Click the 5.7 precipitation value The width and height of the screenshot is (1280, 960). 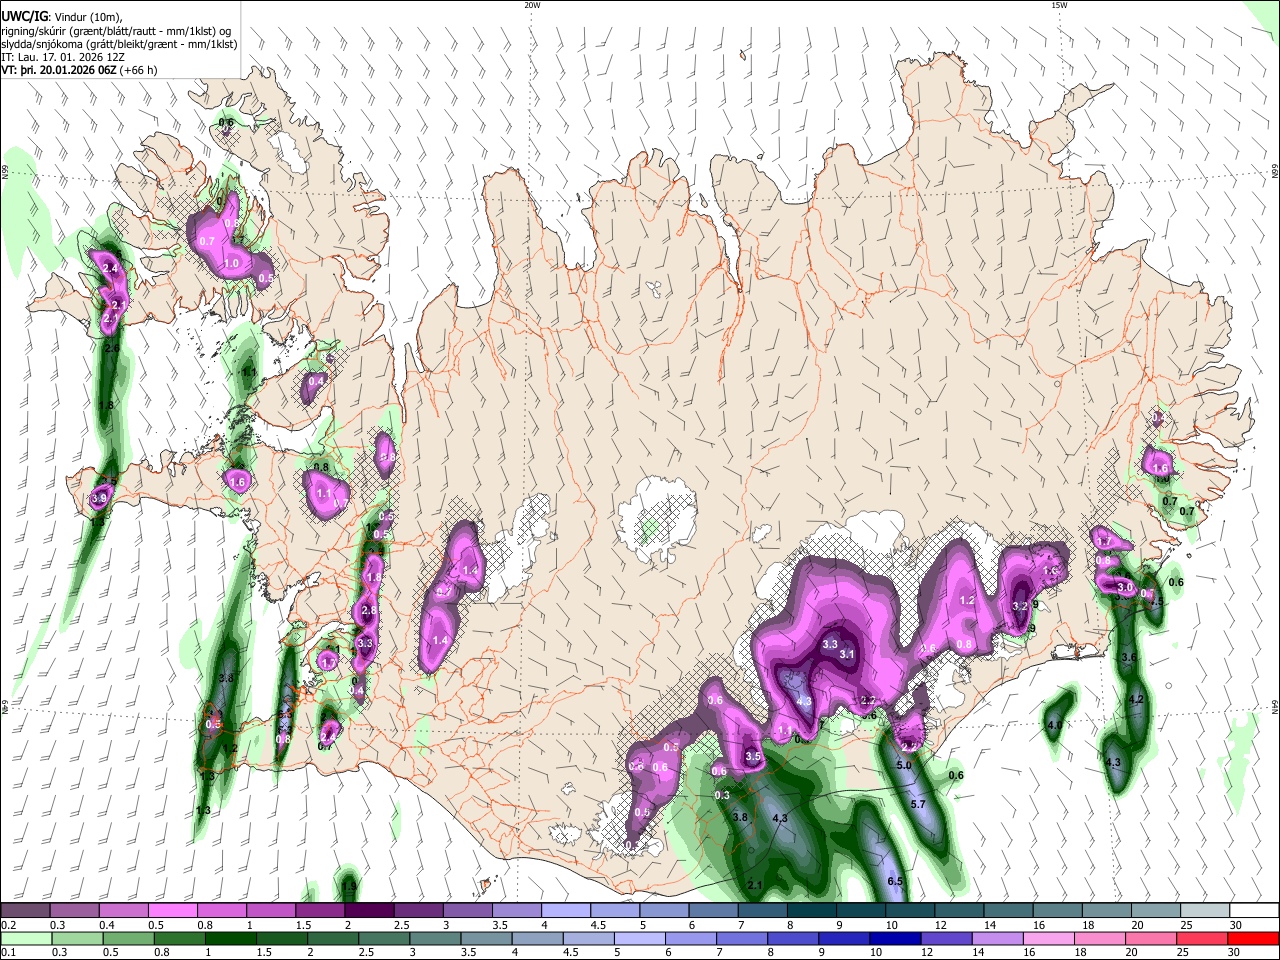tap(918, 804)
